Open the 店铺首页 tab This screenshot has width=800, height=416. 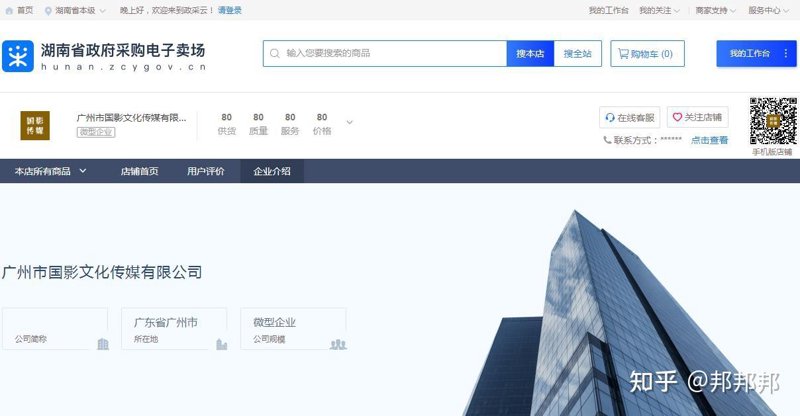139,171
